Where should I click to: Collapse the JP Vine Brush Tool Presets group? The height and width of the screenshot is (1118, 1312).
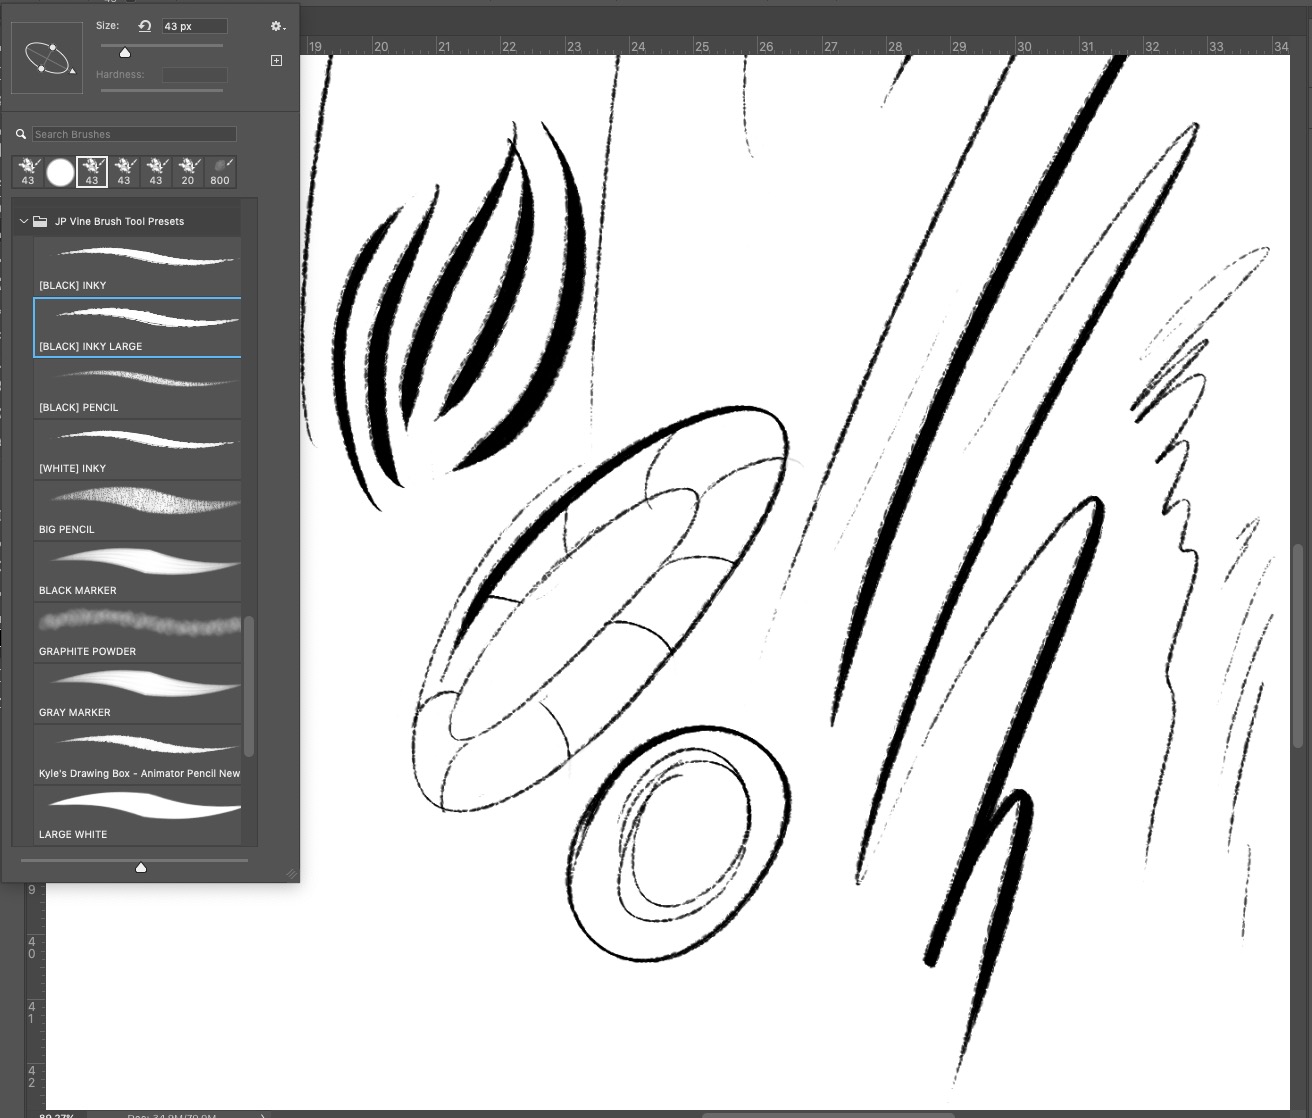pyautogui.click(x=23, y=221)
